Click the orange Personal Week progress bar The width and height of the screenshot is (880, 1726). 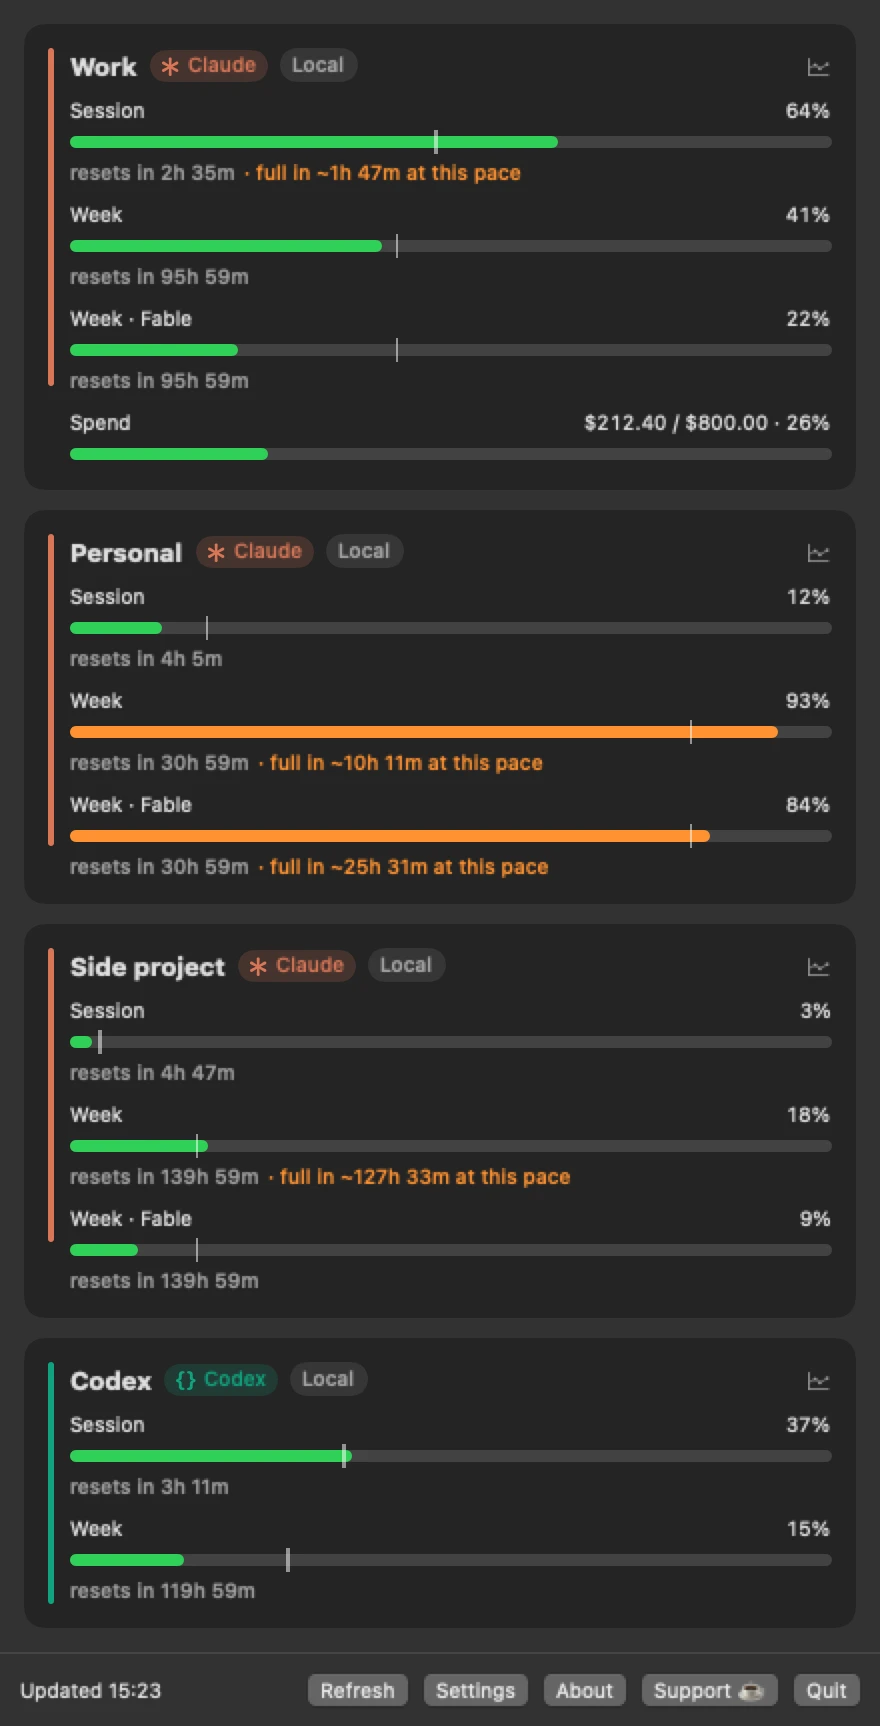(451, 732)
